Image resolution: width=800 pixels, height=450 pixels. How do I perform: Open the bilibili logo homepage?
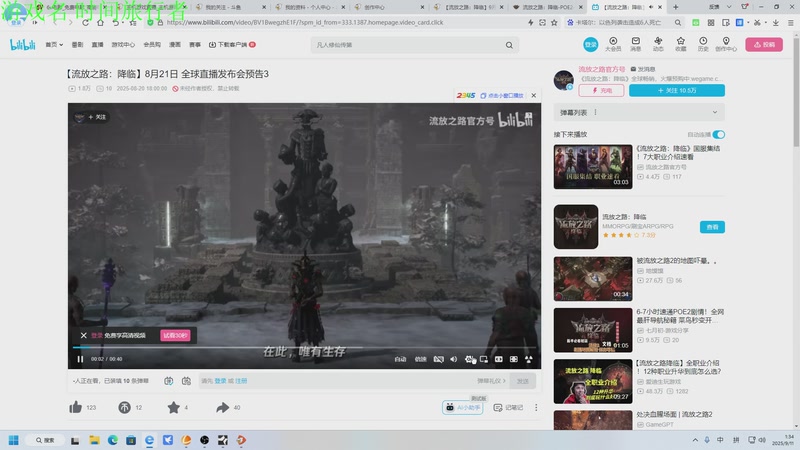pos(23,44)
